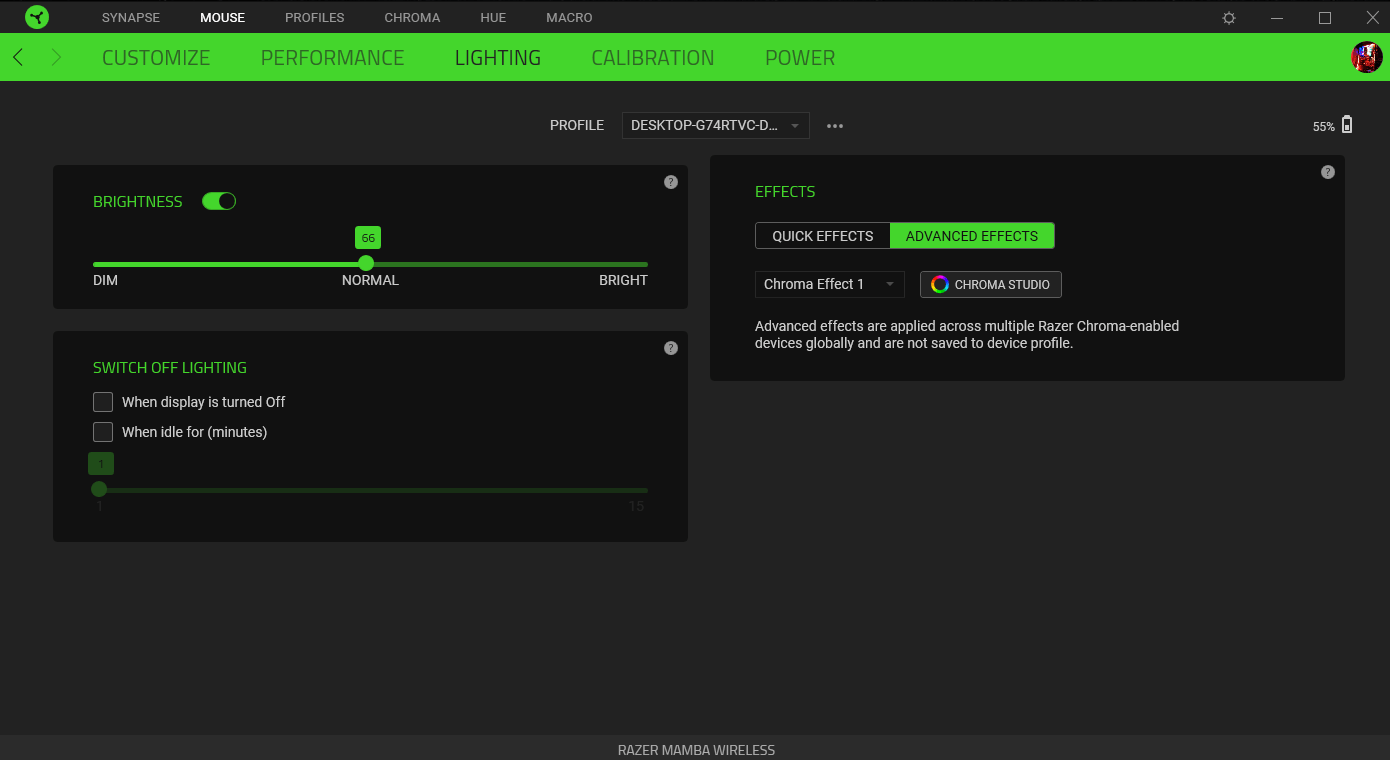This screenshot has width=1390, height=760.
Task: Open the settings gear icon
Action: pyautogui.click(x=1229, y=18)
